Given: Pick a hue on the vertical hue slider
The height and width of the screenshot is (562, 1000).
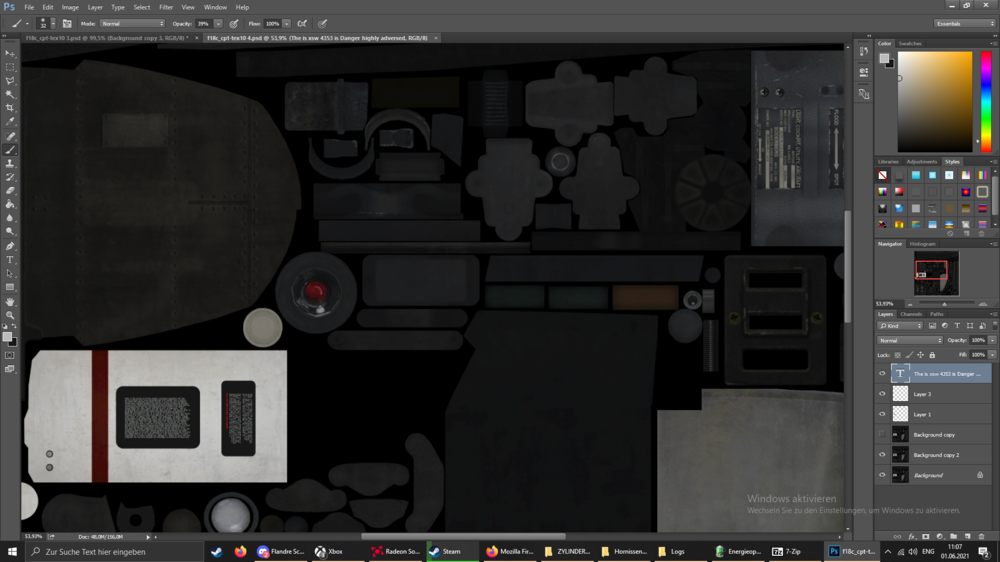Looking at the screenshot, I should pyautogui.click(x=986, y=101).
